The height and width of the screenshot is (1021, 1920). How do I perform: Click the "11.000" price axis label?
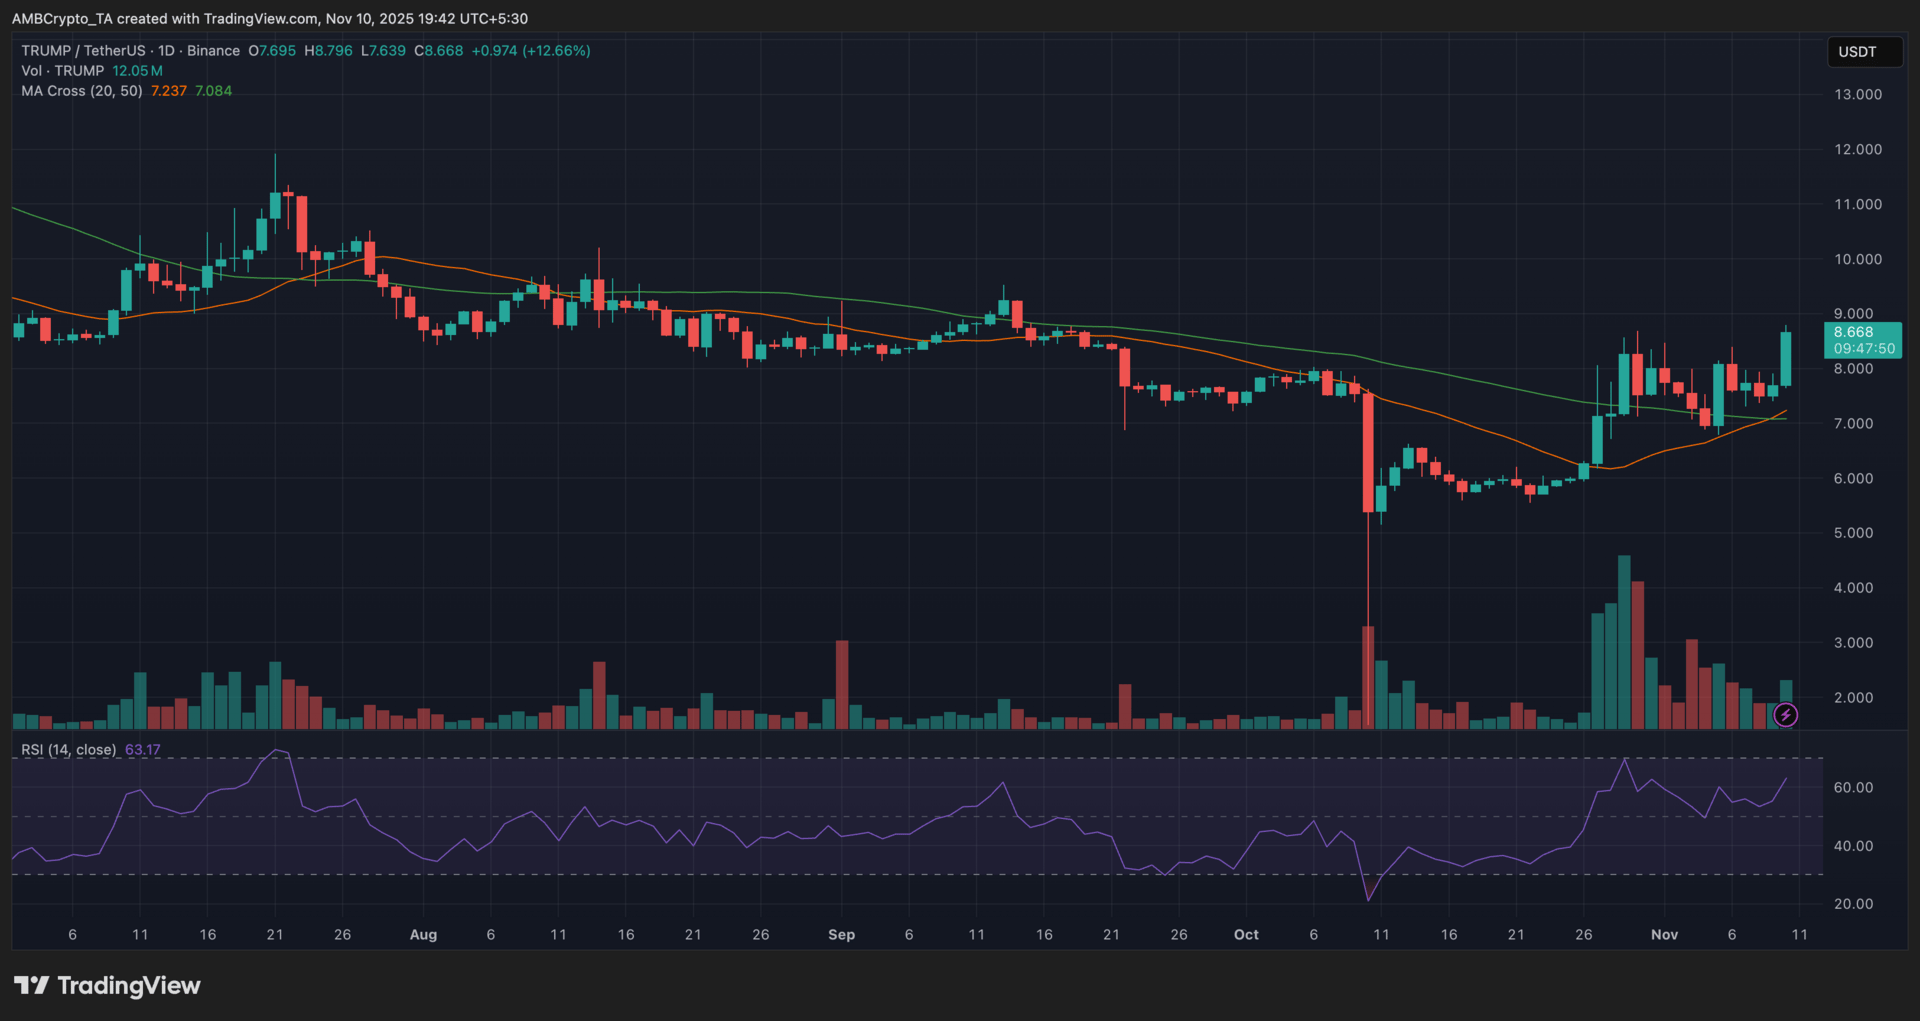[1858, 204]
